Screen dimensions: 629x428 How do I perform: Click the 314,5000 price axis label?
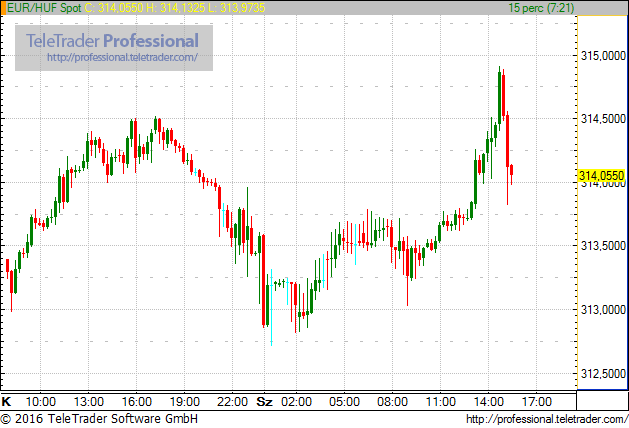603,118
